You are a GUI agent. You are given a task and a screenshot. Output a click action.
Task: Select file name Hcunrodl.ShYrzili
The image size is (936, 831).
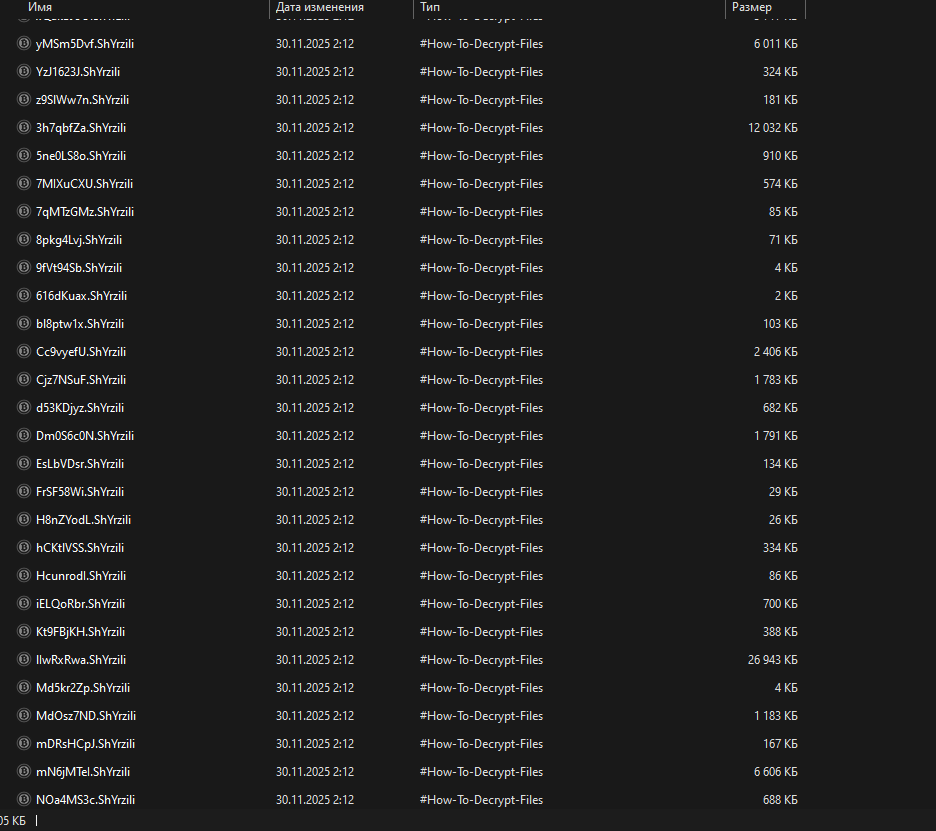tap(81, 576)
